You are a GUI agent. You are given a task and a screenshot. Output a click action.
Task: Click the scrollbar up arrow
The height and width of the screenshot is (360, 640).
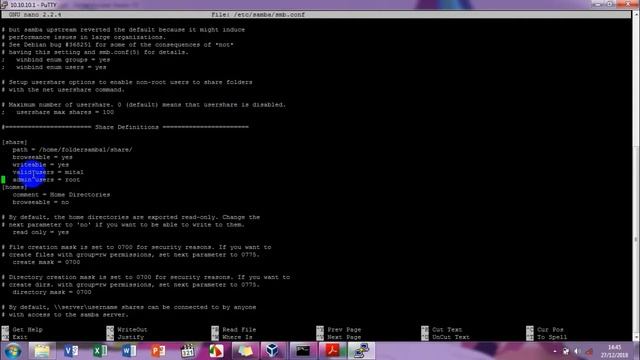[636, 14]
